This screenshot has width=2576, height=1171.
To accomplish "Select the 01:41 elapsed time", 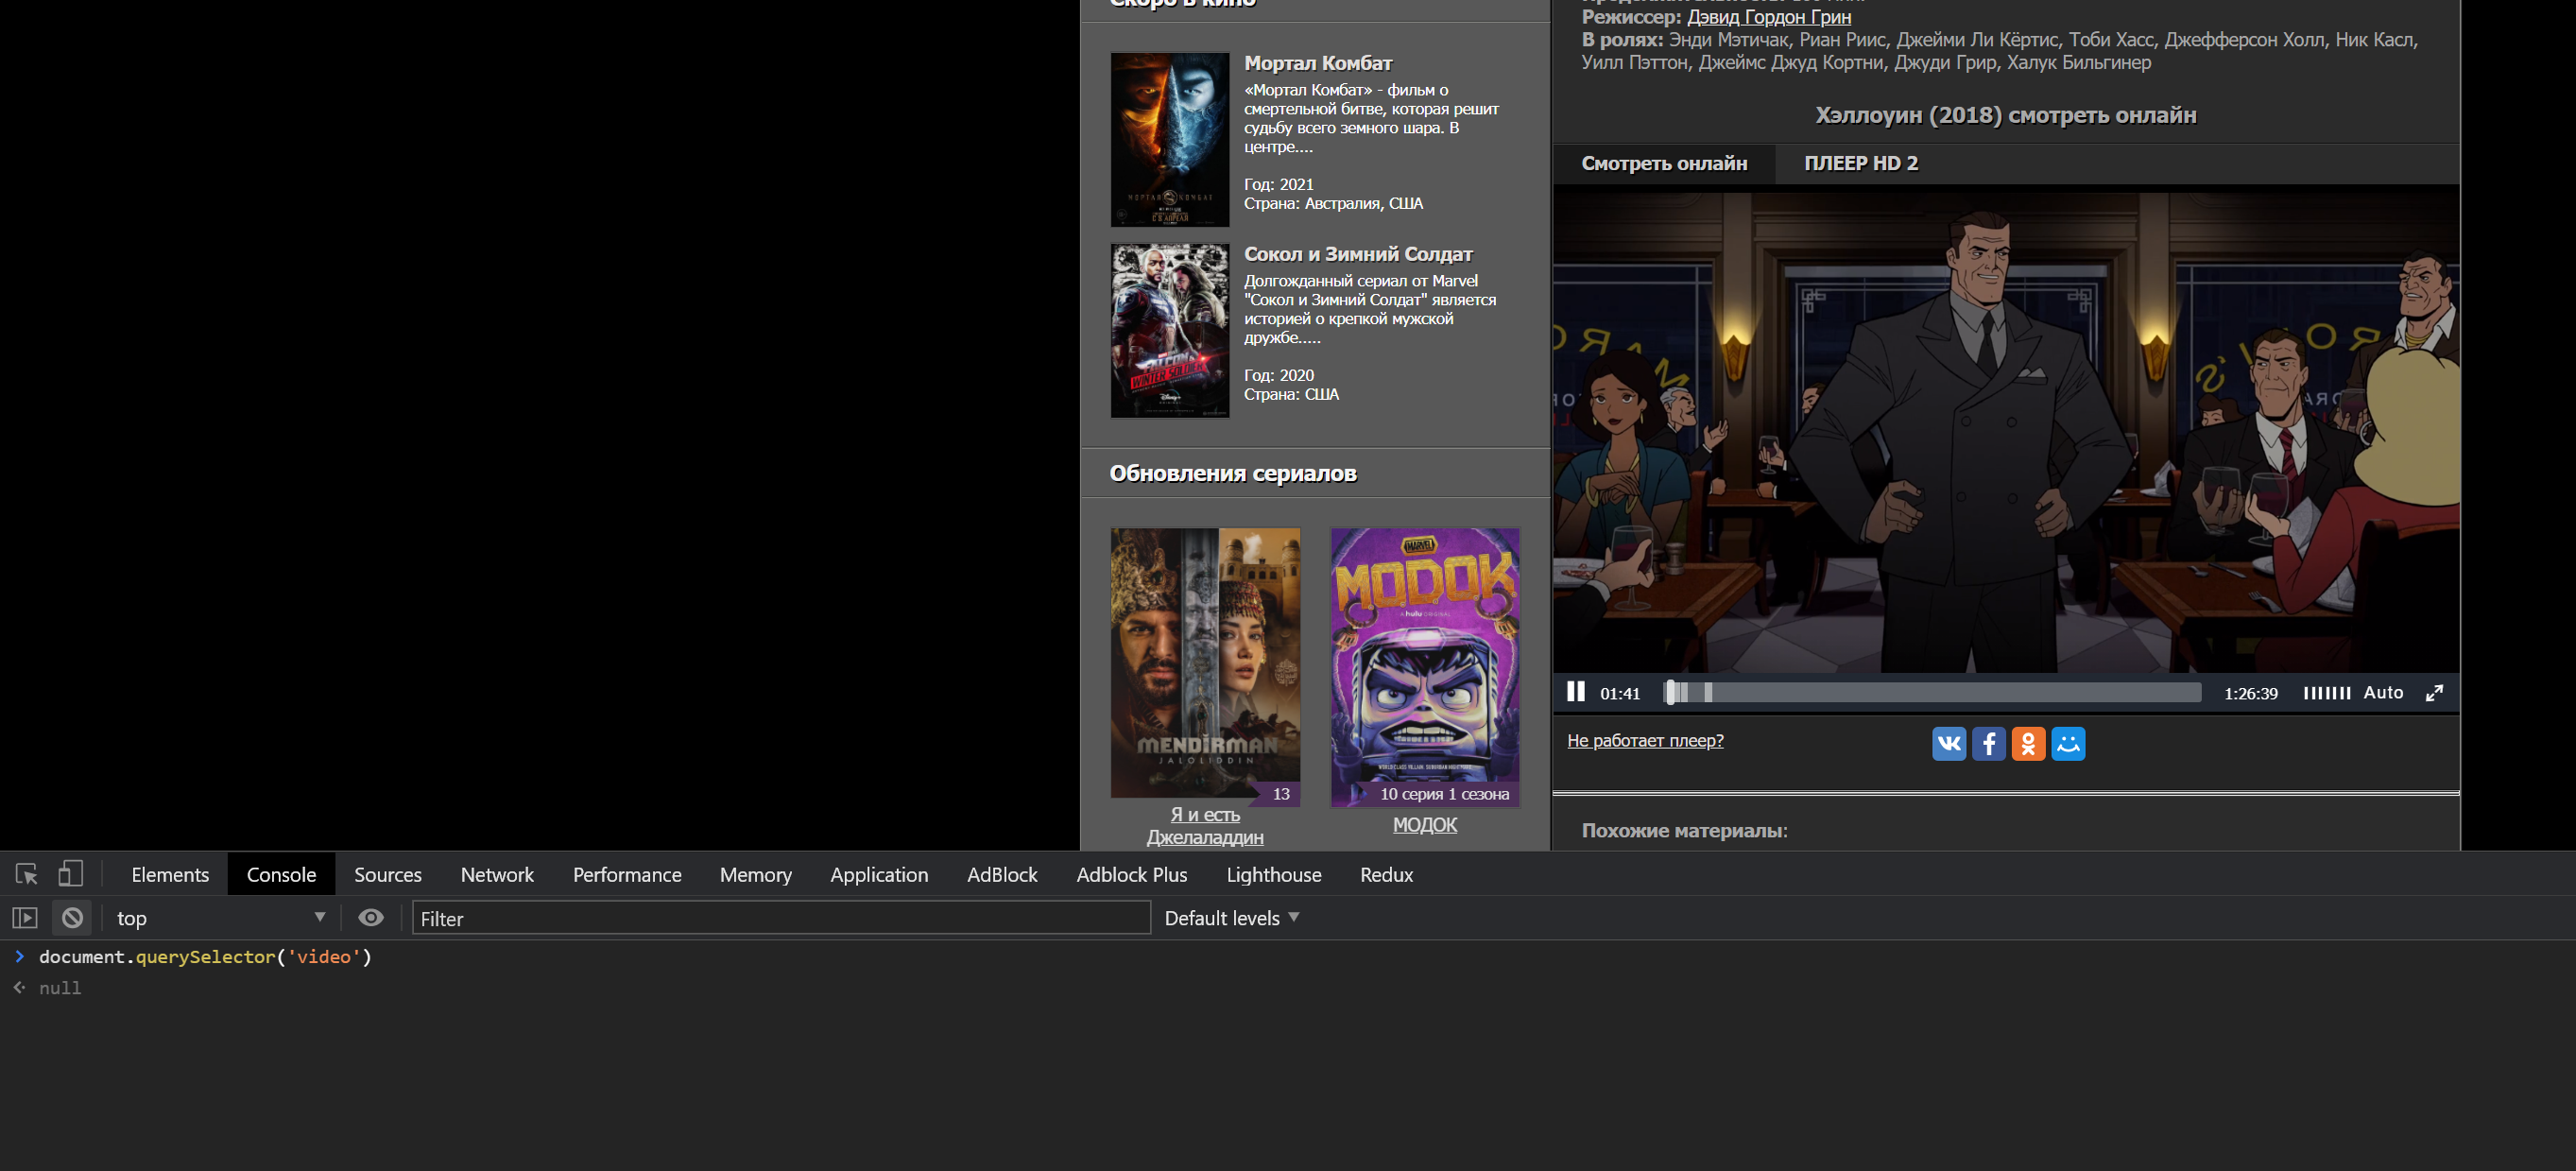I will tap(1620, 693).
